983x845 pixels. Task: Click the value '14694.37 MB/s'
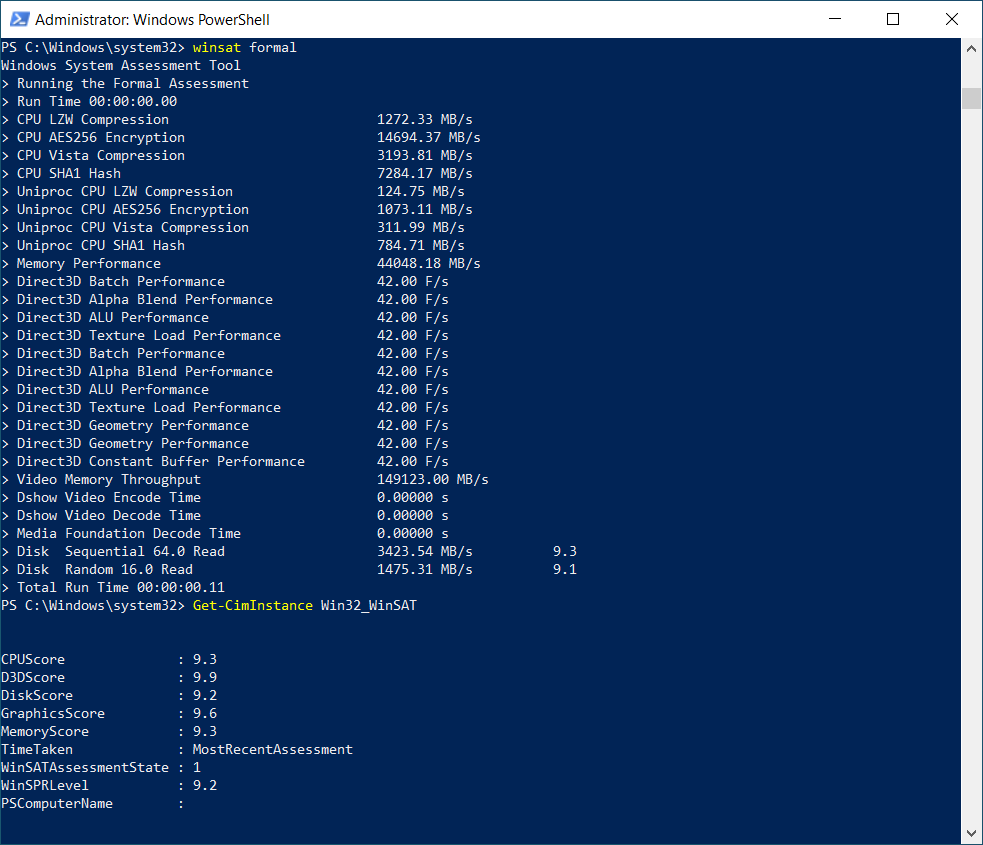coord(428,138)
